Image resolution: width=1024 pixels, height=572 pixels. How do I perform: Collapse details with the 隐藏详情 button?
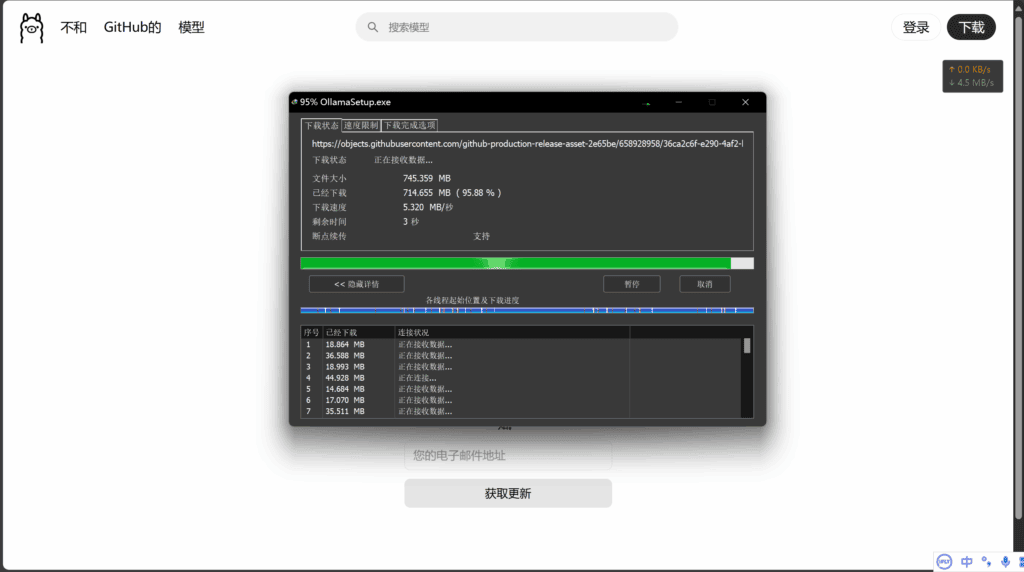click(356, 284)
